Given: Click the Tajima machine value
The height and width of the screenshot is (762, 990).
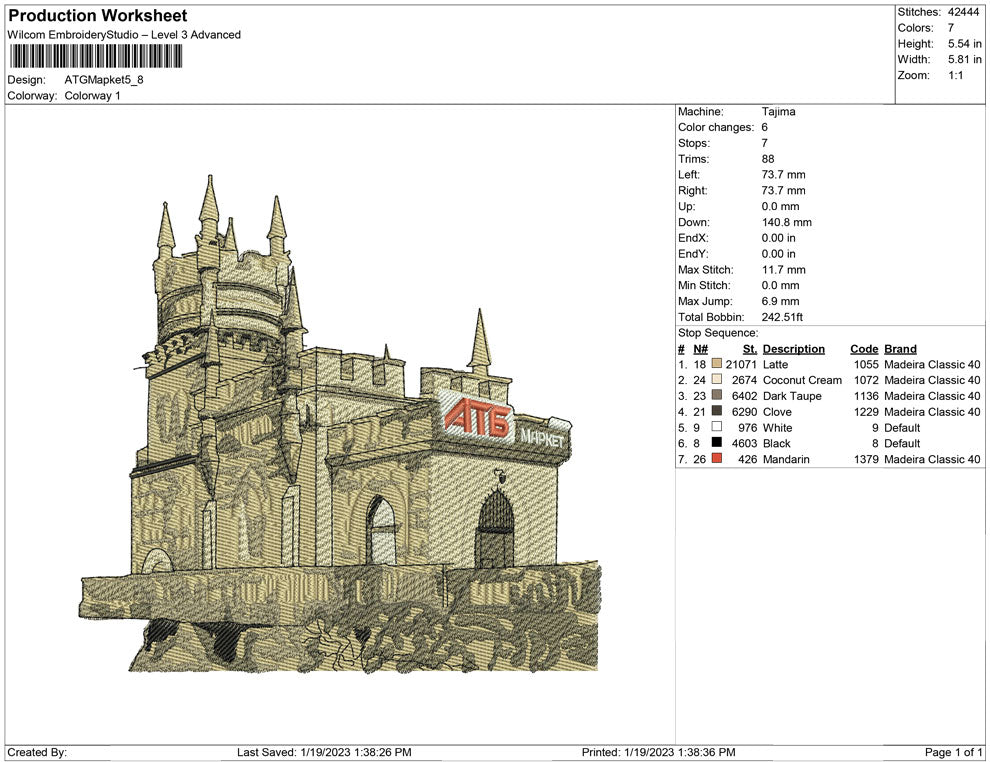Looking at the screenshot, I should coord(778,112).
